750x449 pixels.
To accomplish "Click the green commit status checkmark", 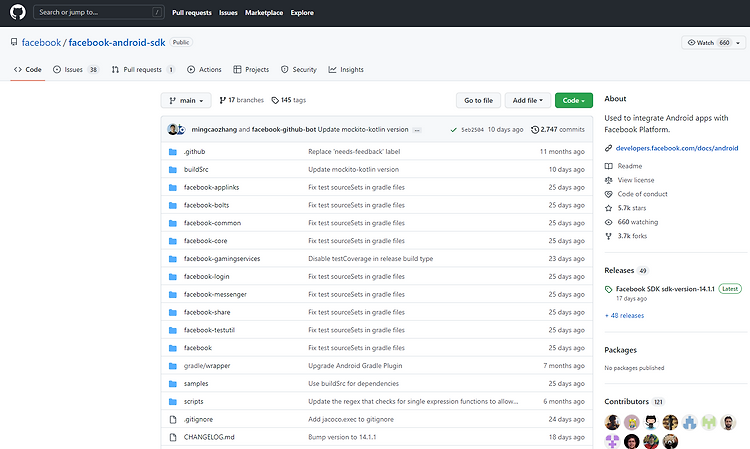I will pyautogui.click(x=453, y=130).
